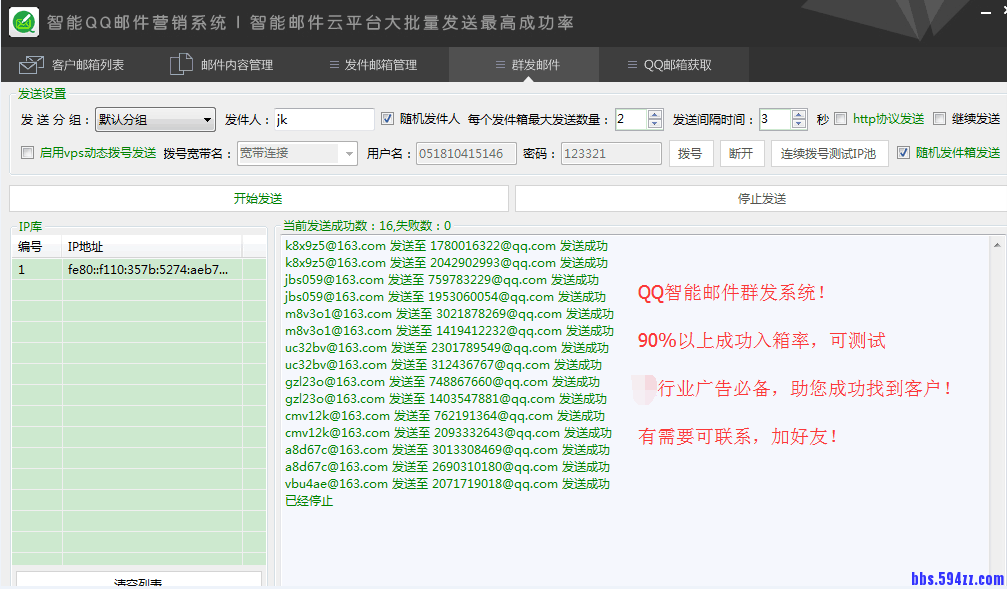Viewport: 1007px width, 589px height.
Task: Click the 当前发送成功数：16,失败数：0 label
Action: point(367,225)
